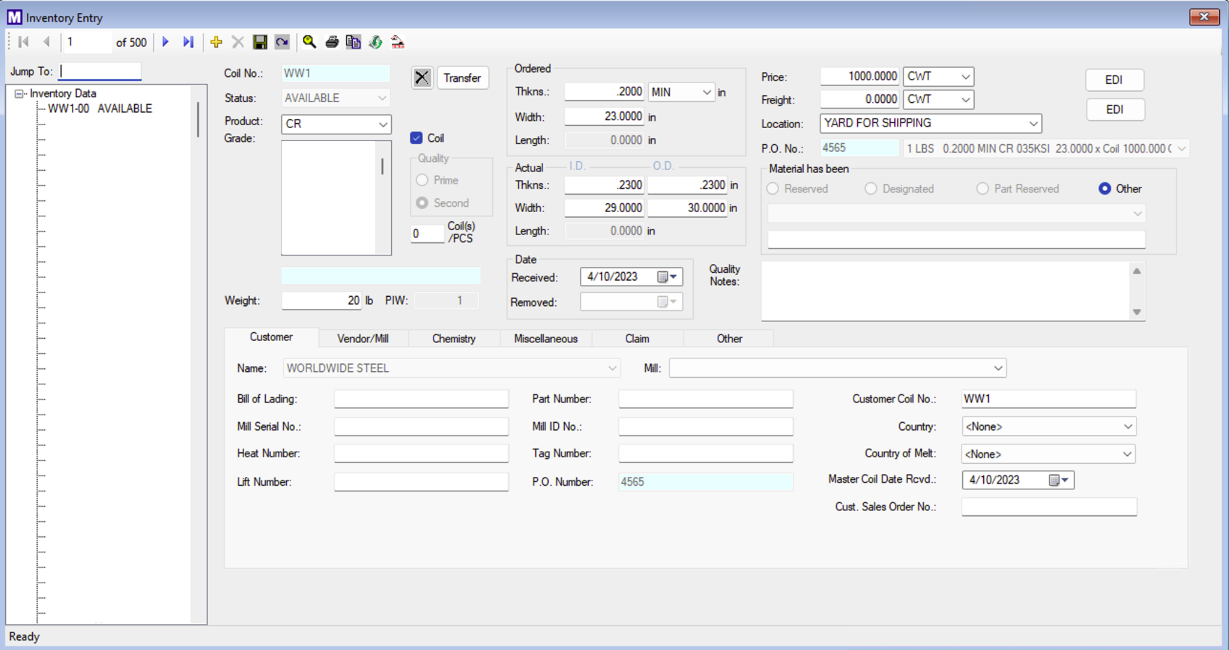This screenshot has width=1229, height=650.
Task: Click the top EDI button
Action: click(1114, 80)
